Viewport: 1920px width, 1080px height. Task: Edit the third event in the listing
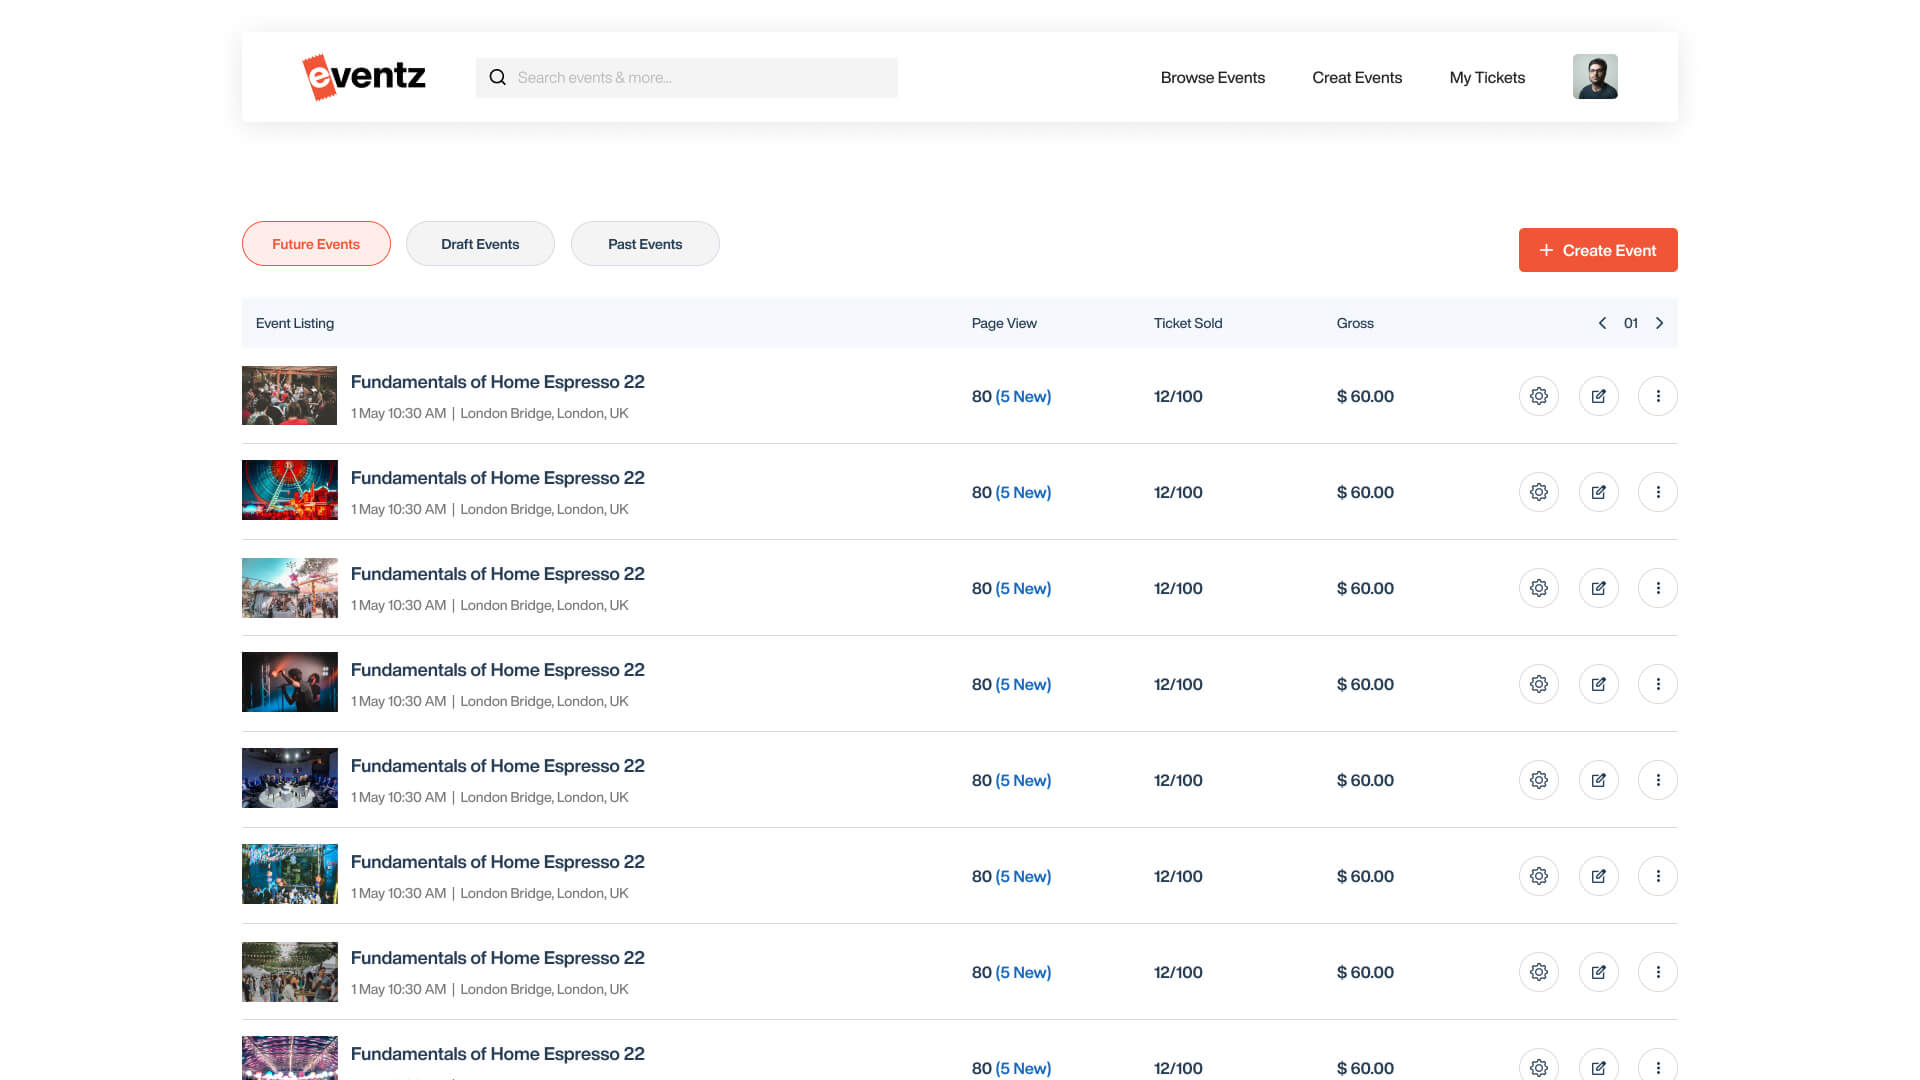(1598, 588)
